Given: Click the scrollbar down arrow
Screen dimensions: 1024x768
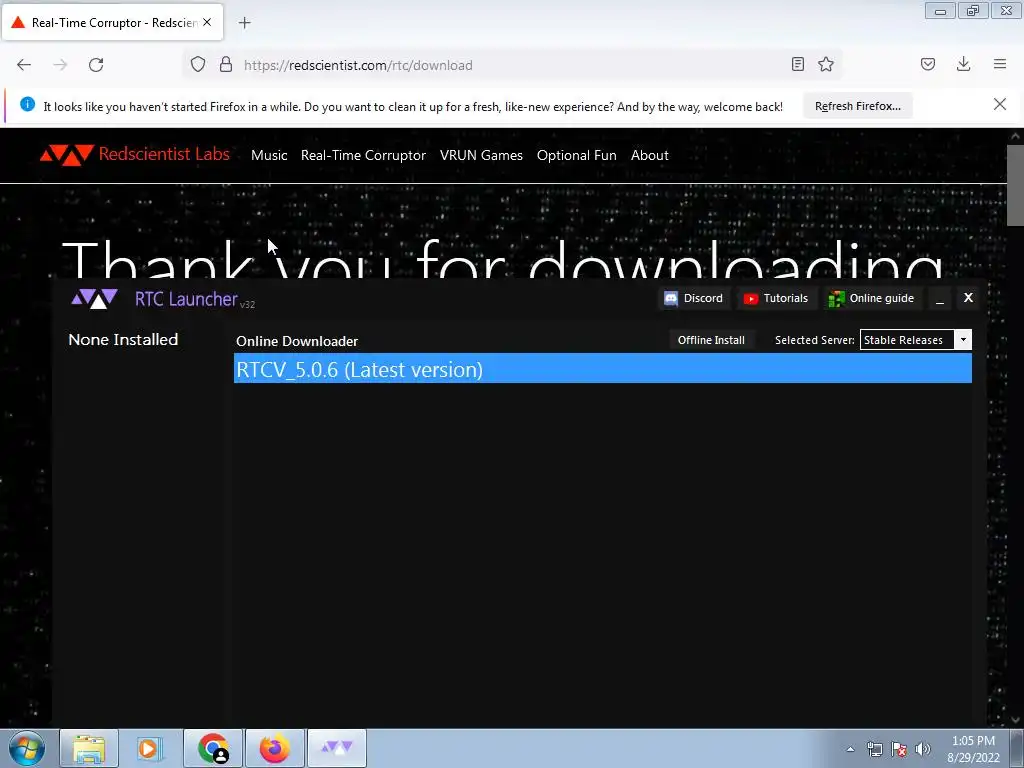Looking at the screenshot, I should (x=1015, y=720).
